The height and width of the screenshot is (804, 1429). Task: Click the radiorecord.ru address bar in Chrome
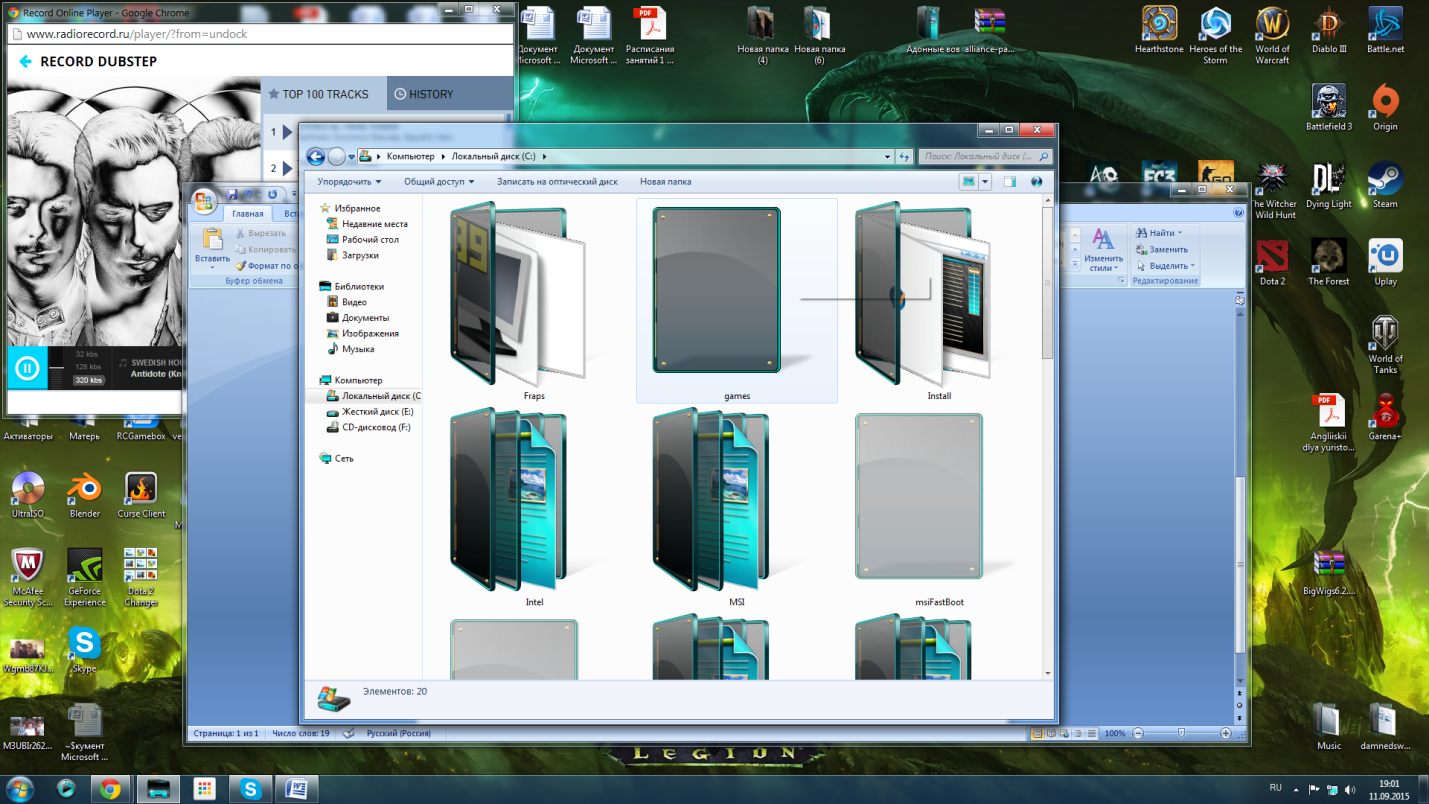[260, 34]
